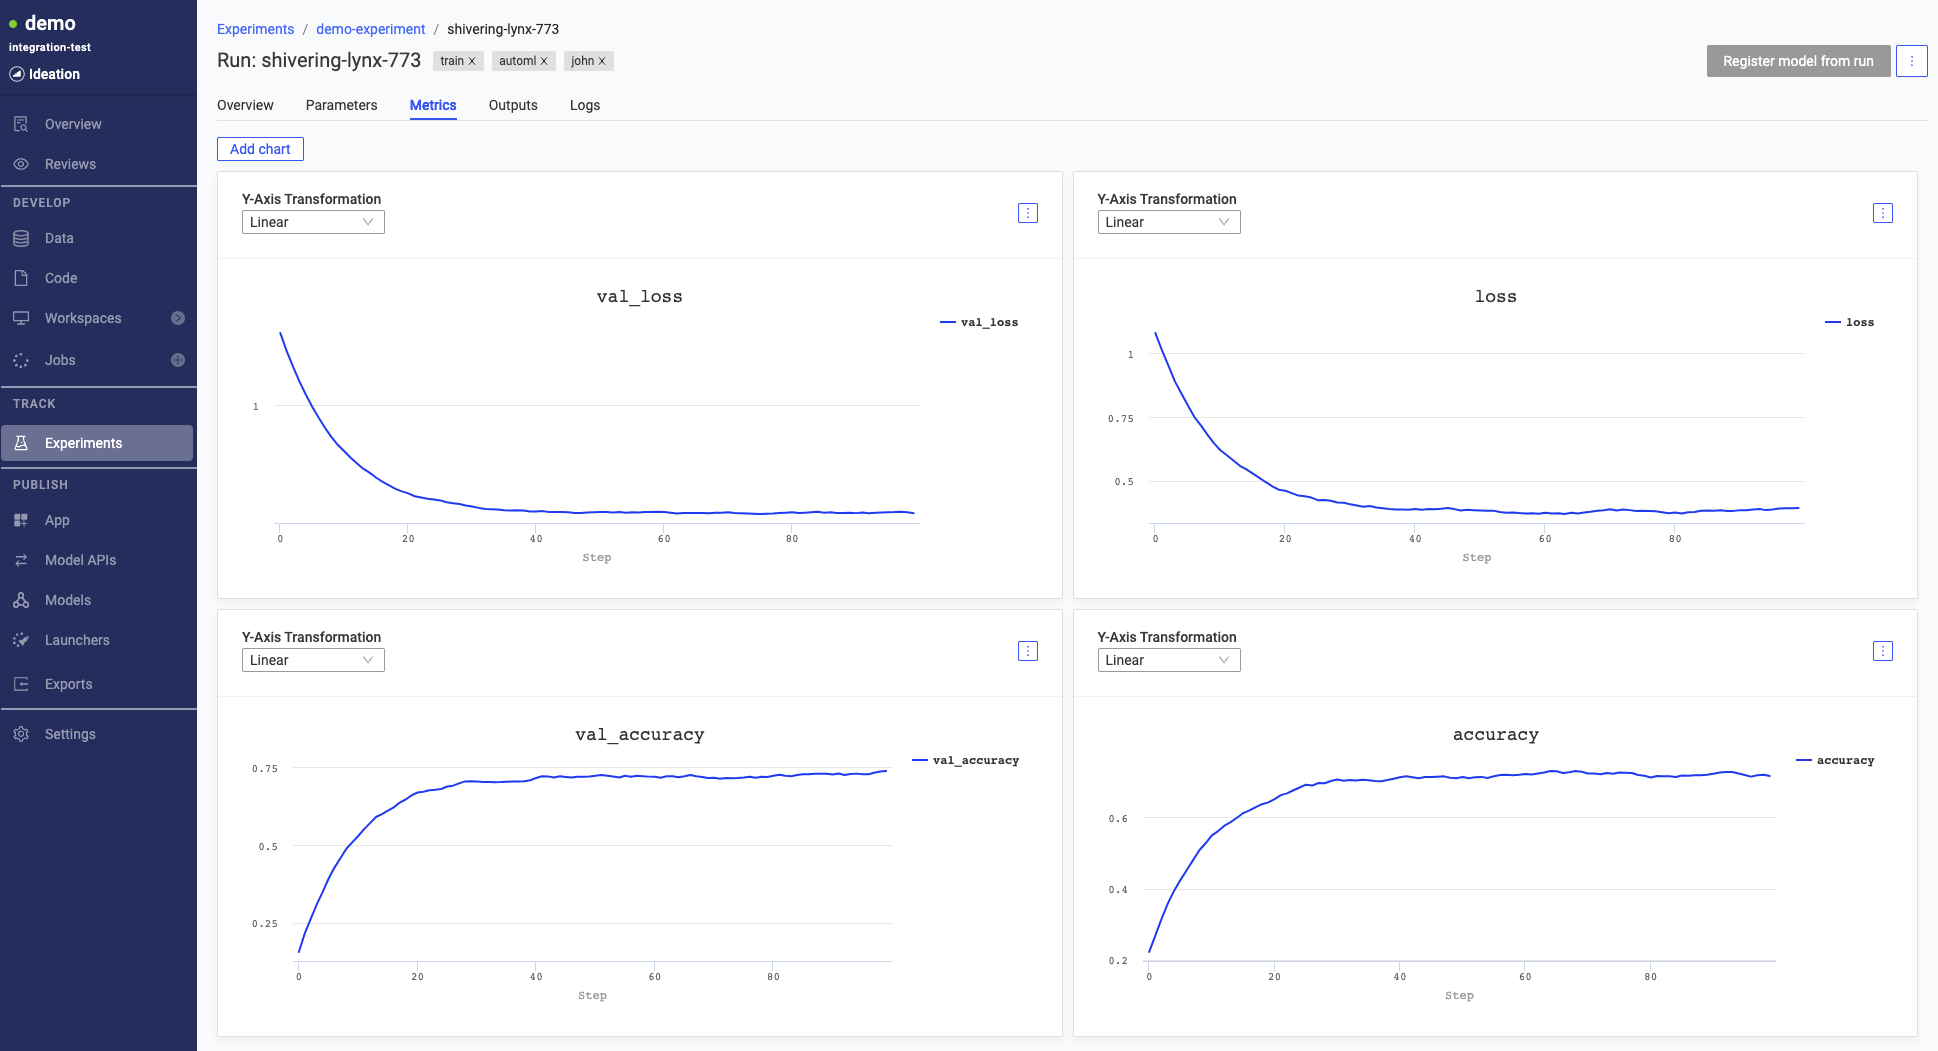Image resolution: width=1938 pixels, height=1051 pixels.
Task: Go to Experiments breadcrumb link
Action: pyautogui.click(x=255, y=29)
